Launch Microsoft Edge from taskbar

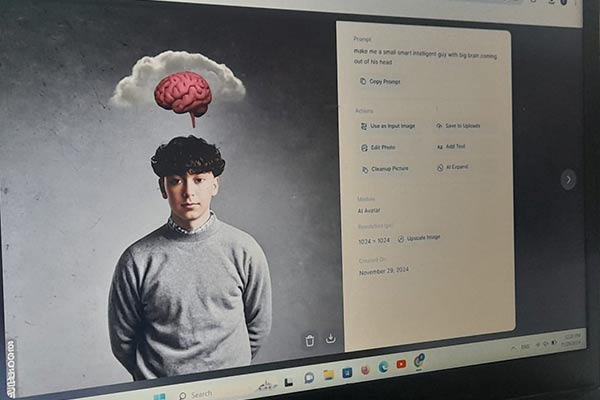[383, 367]
